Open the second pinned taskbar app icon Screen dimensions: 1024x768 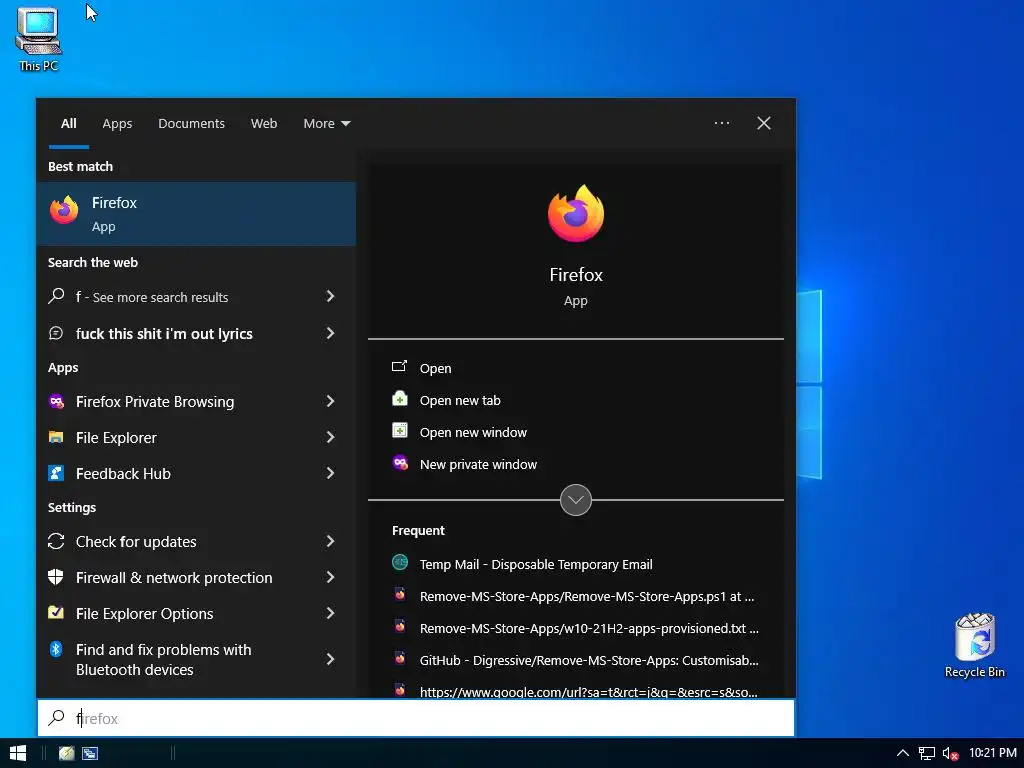(x=90, y=753)
